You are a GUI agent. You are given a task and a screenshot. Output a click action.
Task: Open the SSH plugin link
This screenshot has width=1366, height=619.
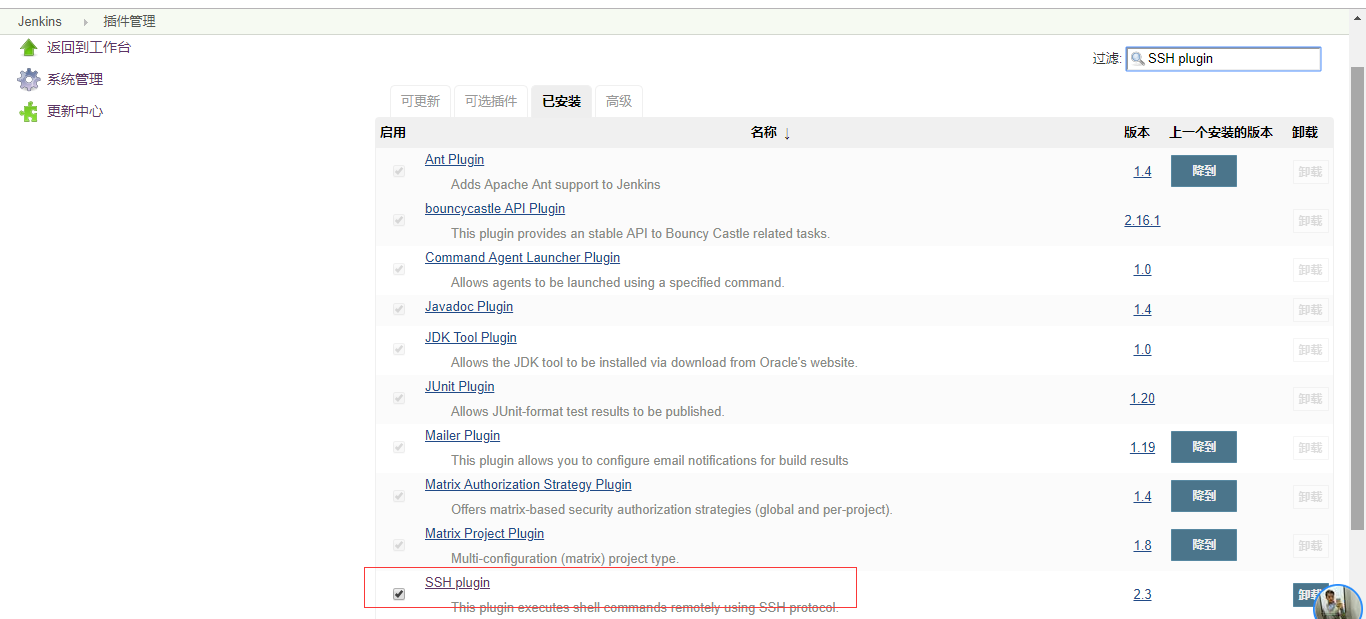click(x=457, y=583)
